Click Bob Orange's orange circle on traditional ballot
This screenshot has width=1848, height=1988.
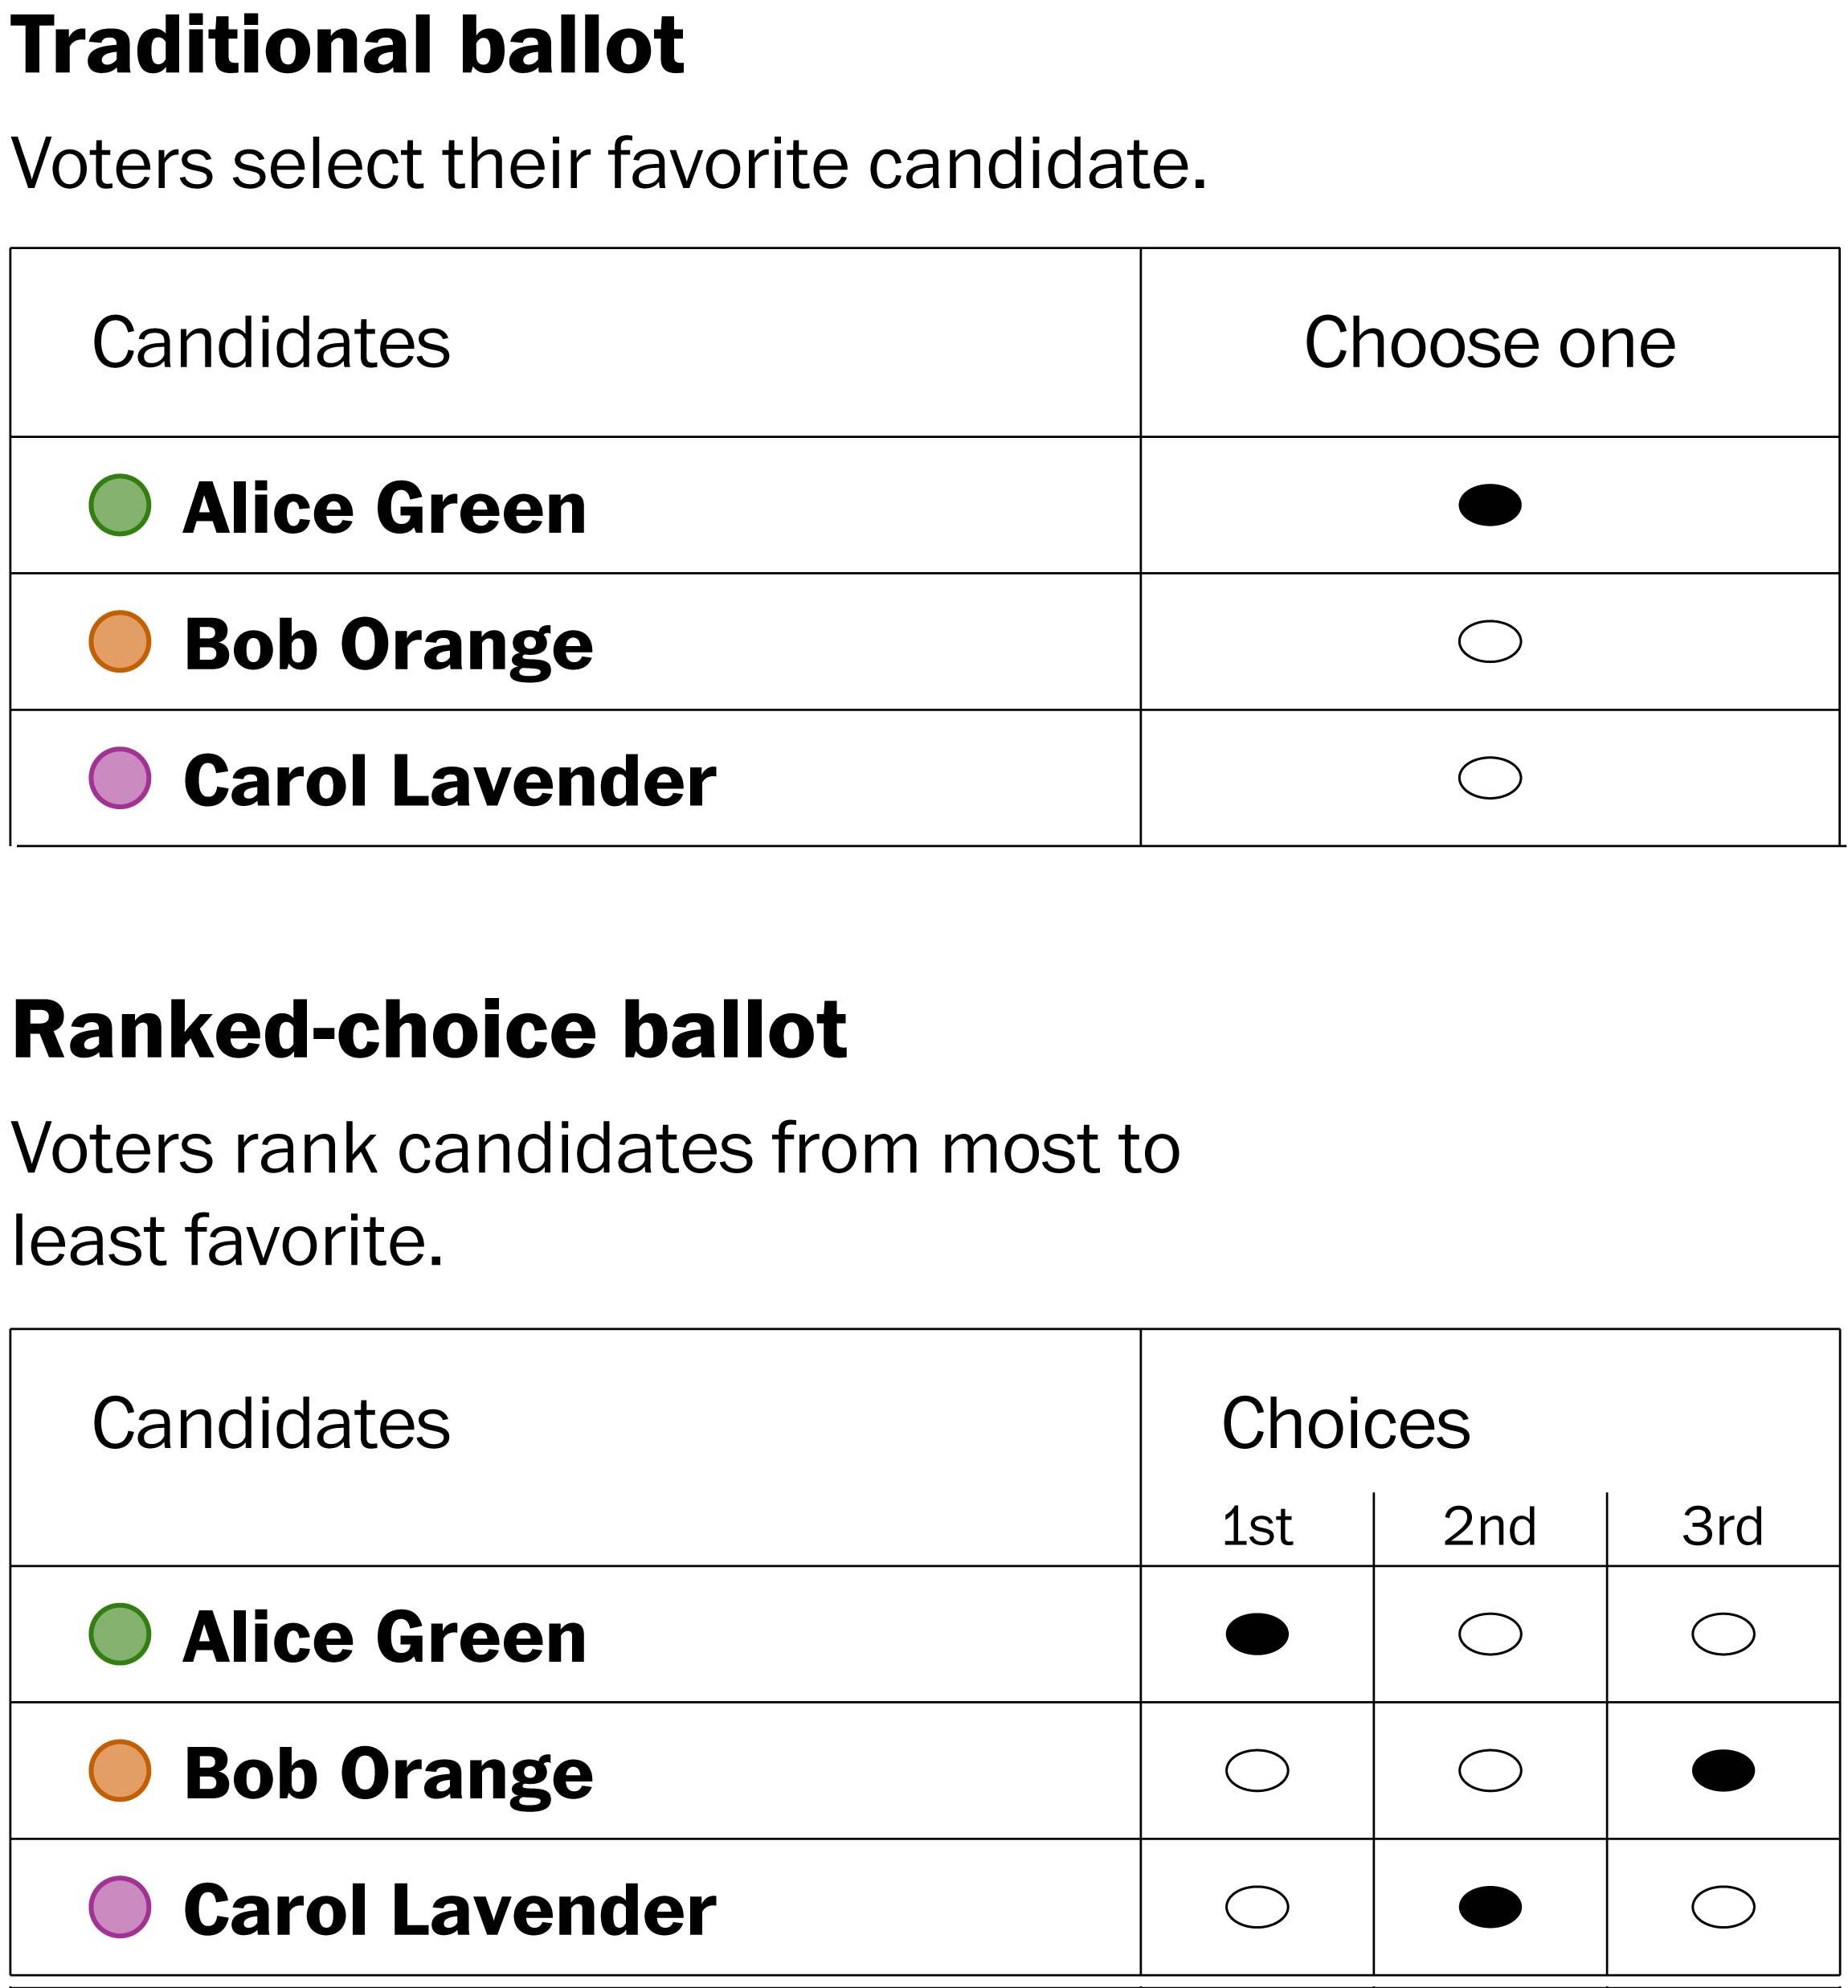[x=120, y=641]
